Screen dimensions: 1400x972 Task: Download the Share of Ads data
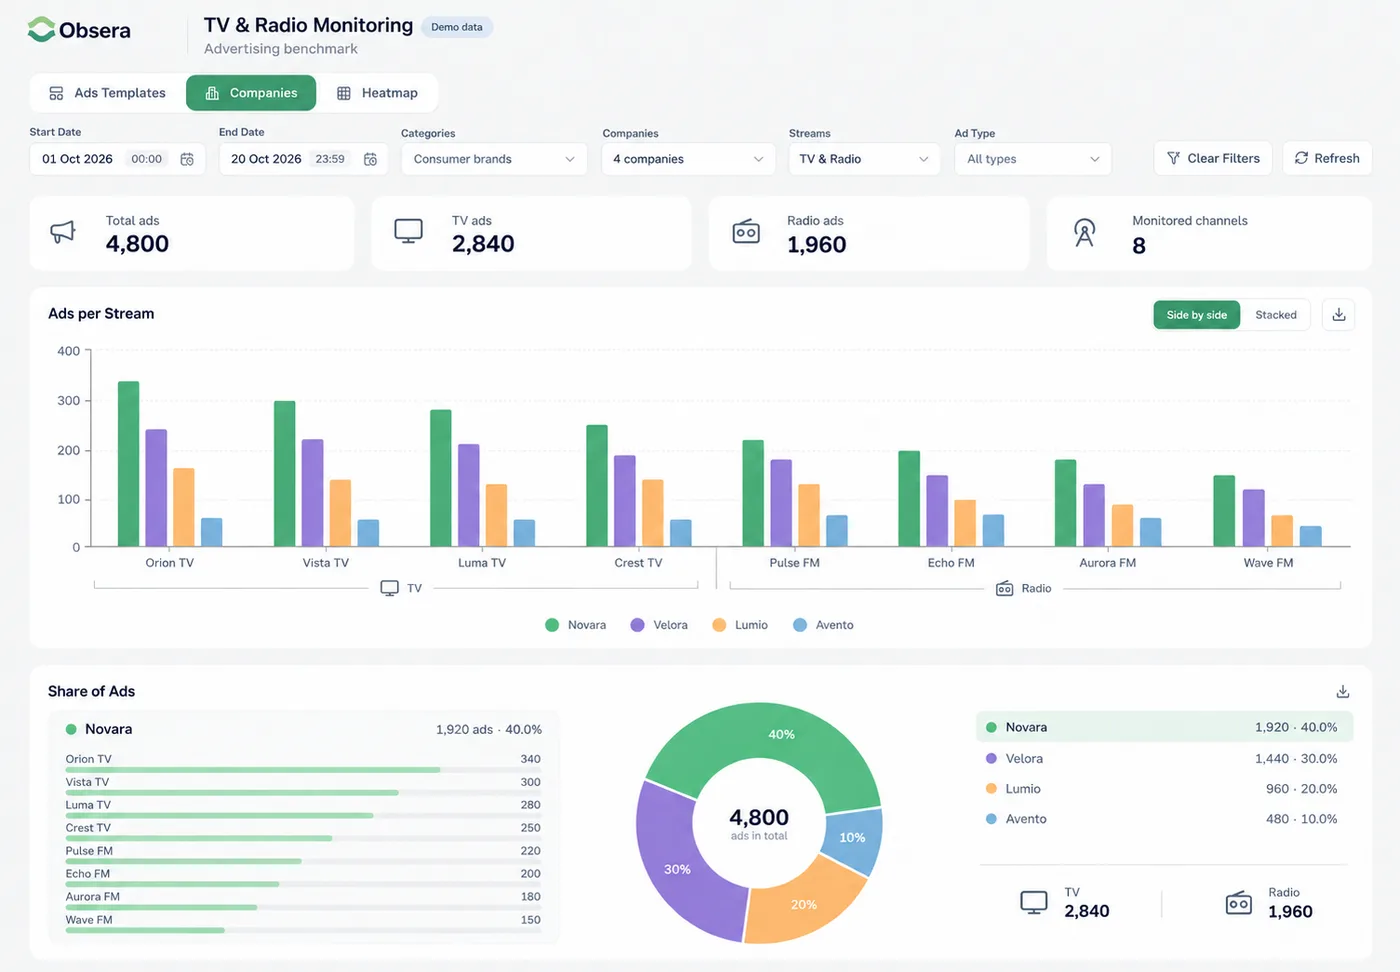pos(1343,692)
